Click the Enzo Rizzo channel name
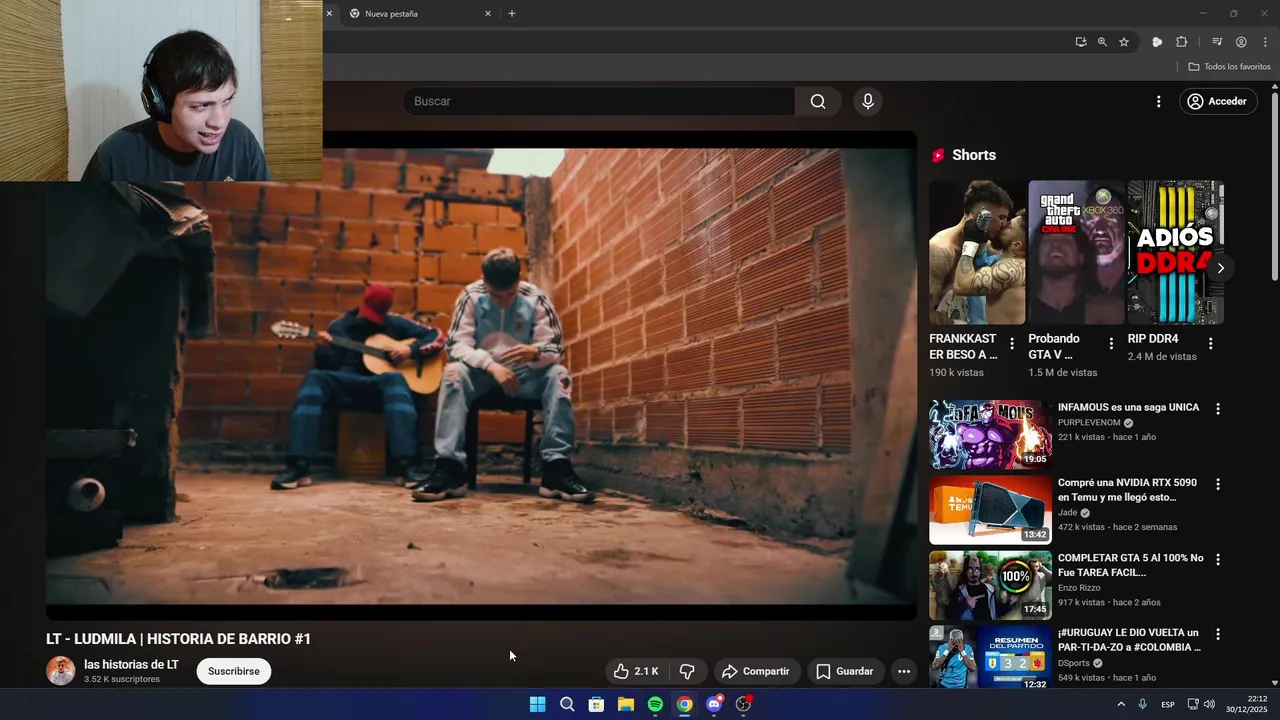Image resolution: width=1280 pixels, height=720 pixels. click(x=1079, y=588)
